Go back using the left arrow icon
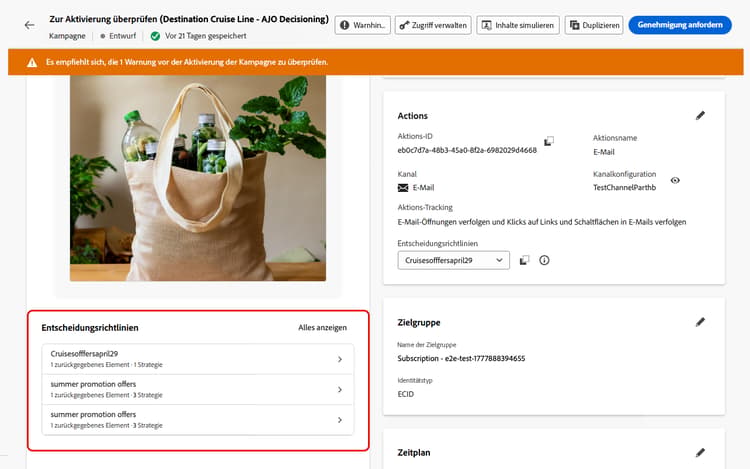750x469 pixels. point(30,25)
